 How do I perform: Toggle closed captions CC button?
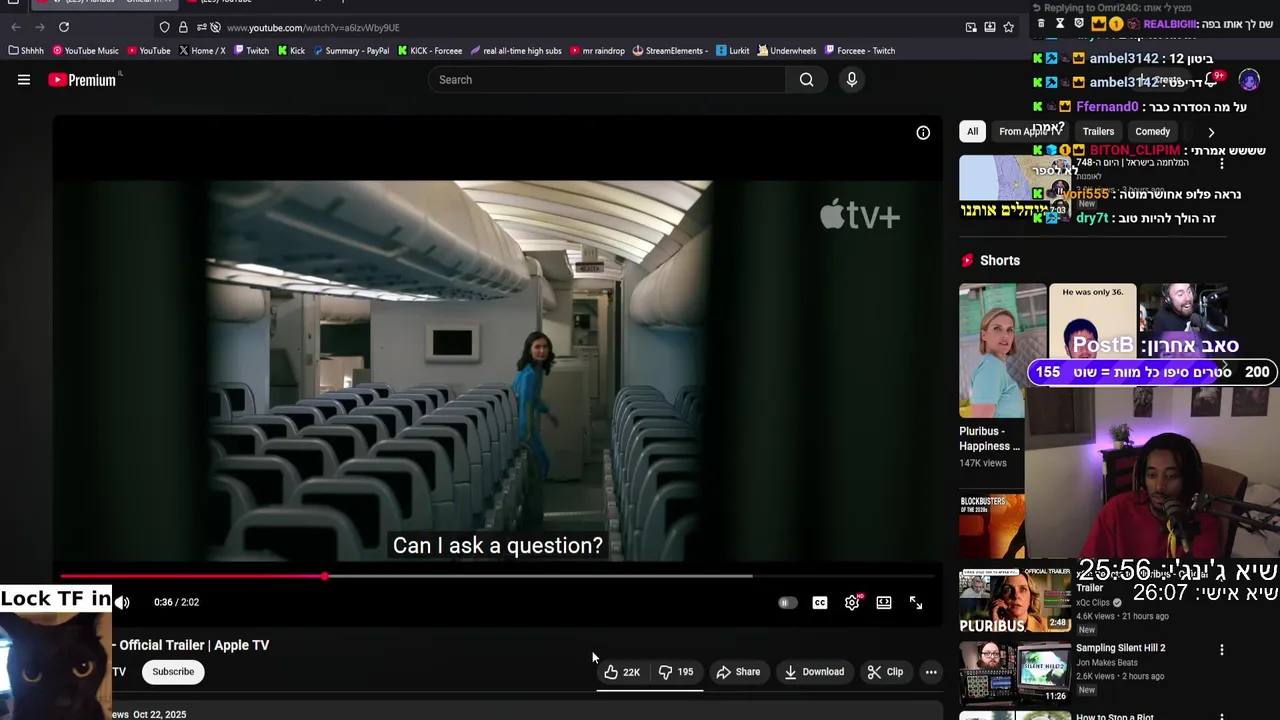[820, 603]
